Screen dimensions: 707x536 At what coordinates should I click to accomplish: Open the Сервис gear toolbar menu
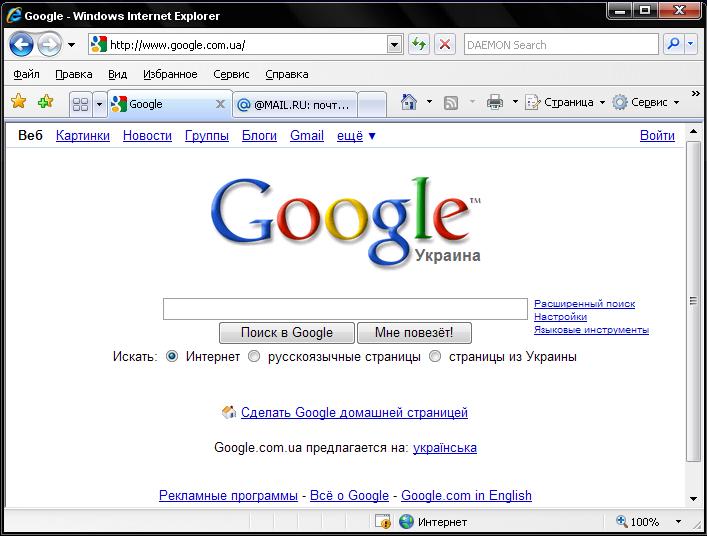[x=646, y=102]
